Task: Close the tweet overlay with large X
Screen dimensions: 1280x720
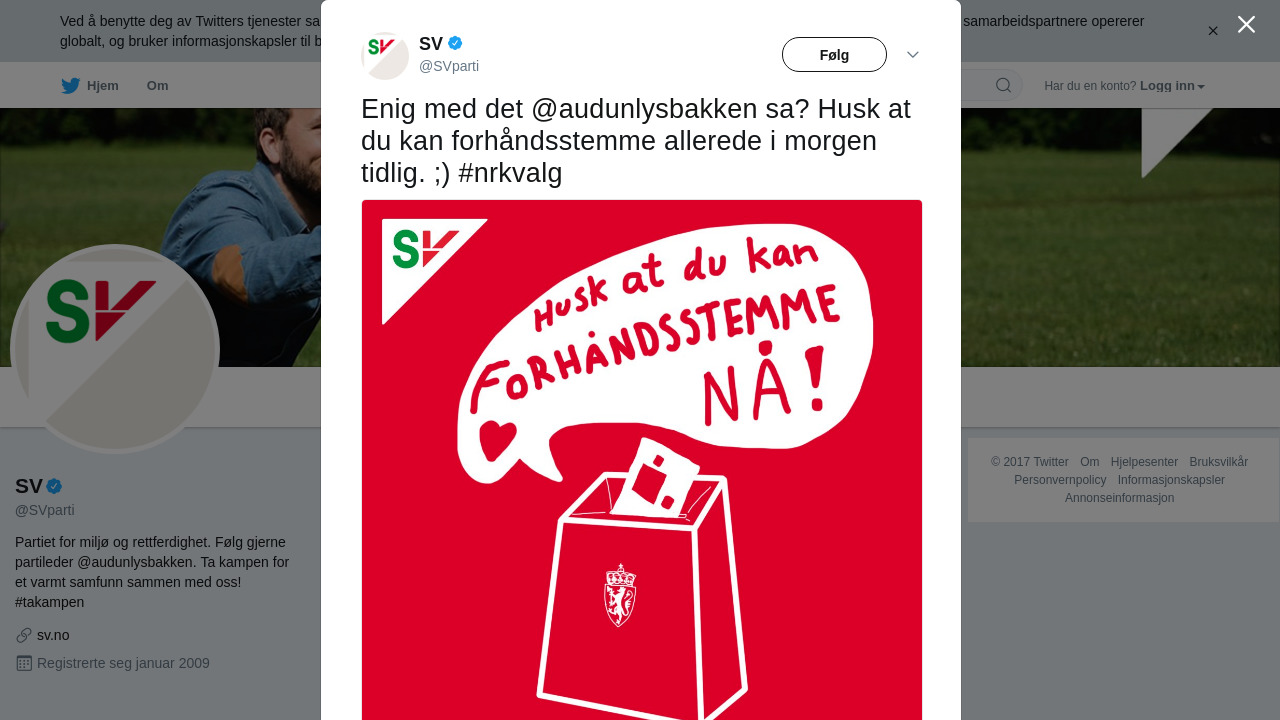Action: tap(1246, 24)
